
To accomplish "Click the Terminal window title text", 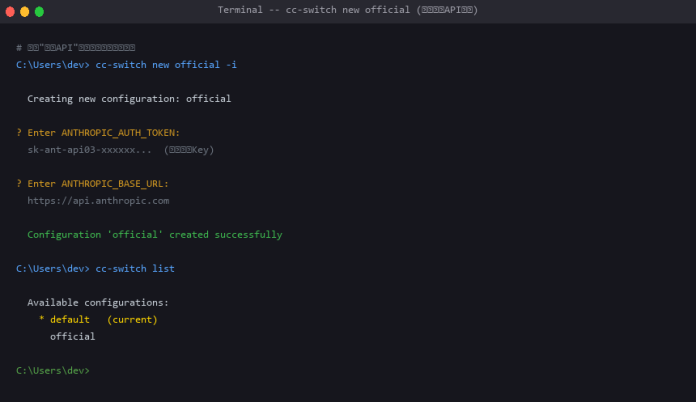I will coord(347,10).
